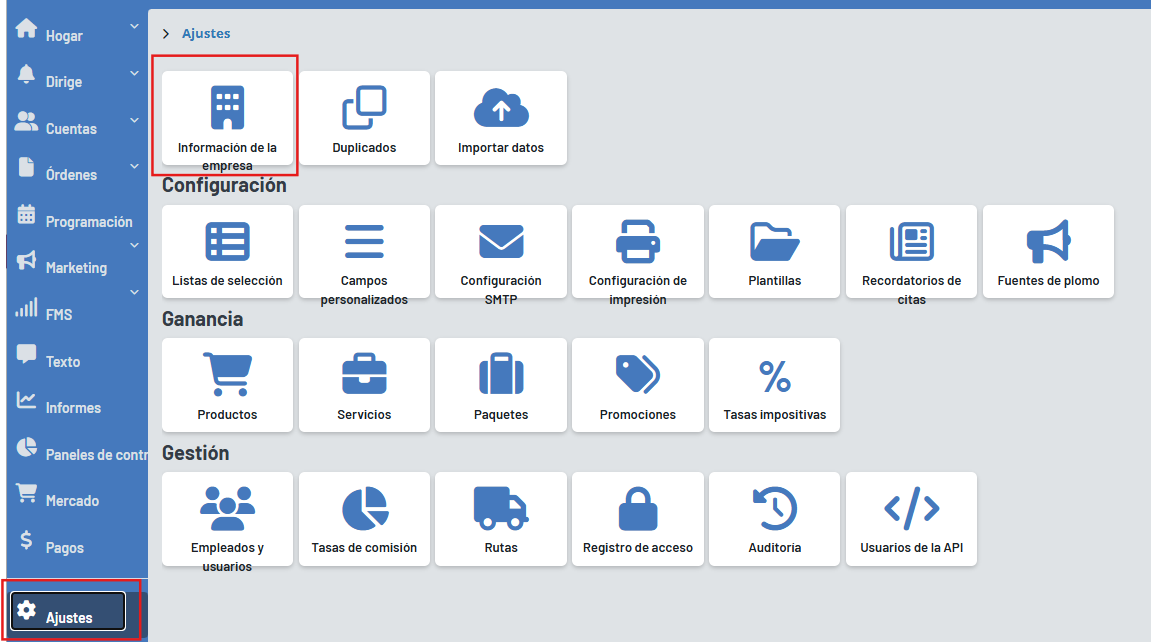
Task: Click the Órdenes document icon in sidebar
Action: [26, 167]
